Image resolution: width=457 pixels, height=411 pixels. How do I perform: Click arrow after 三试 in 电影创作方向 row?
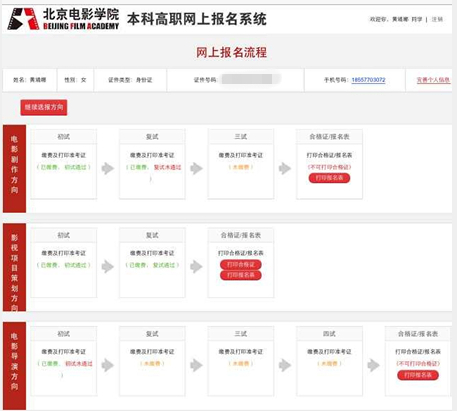(x=285, y=168)
